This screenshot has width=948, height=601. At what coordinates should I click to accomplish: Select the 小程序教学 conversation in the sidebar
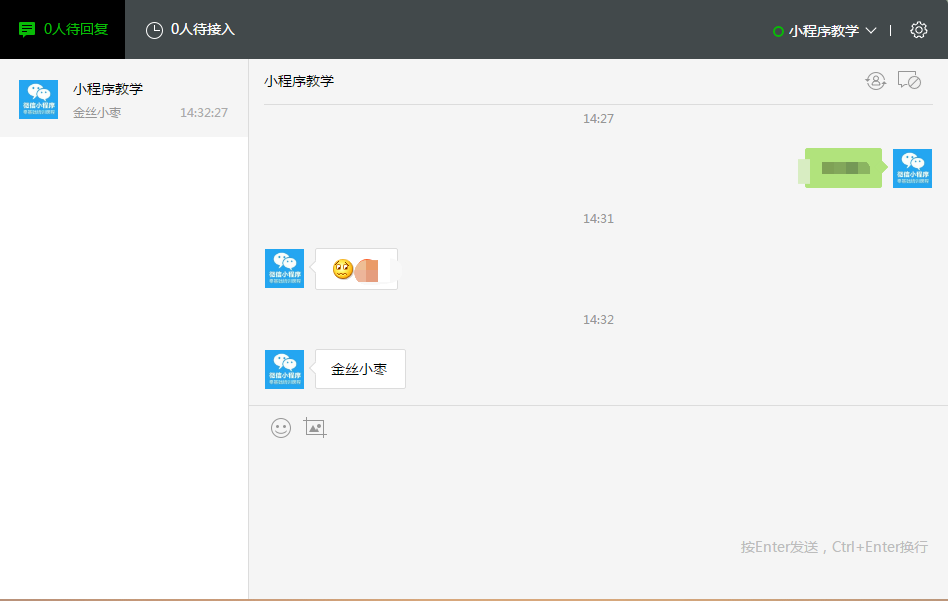coord(124,98)
